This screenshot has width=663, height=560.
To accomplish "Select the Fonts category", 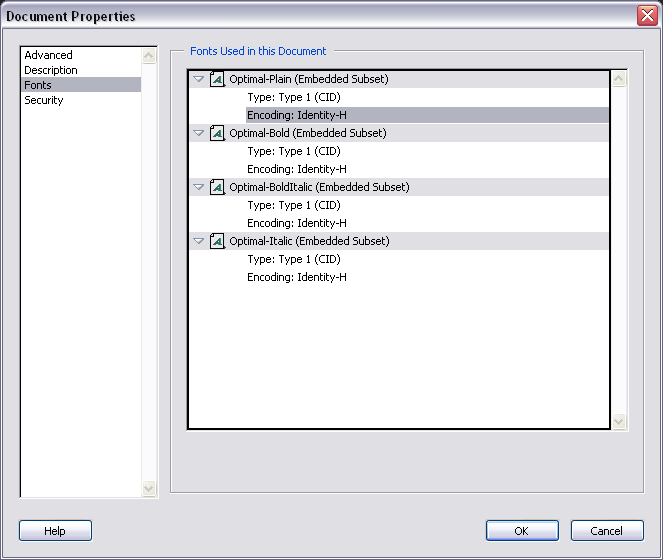I will [81, 85].
